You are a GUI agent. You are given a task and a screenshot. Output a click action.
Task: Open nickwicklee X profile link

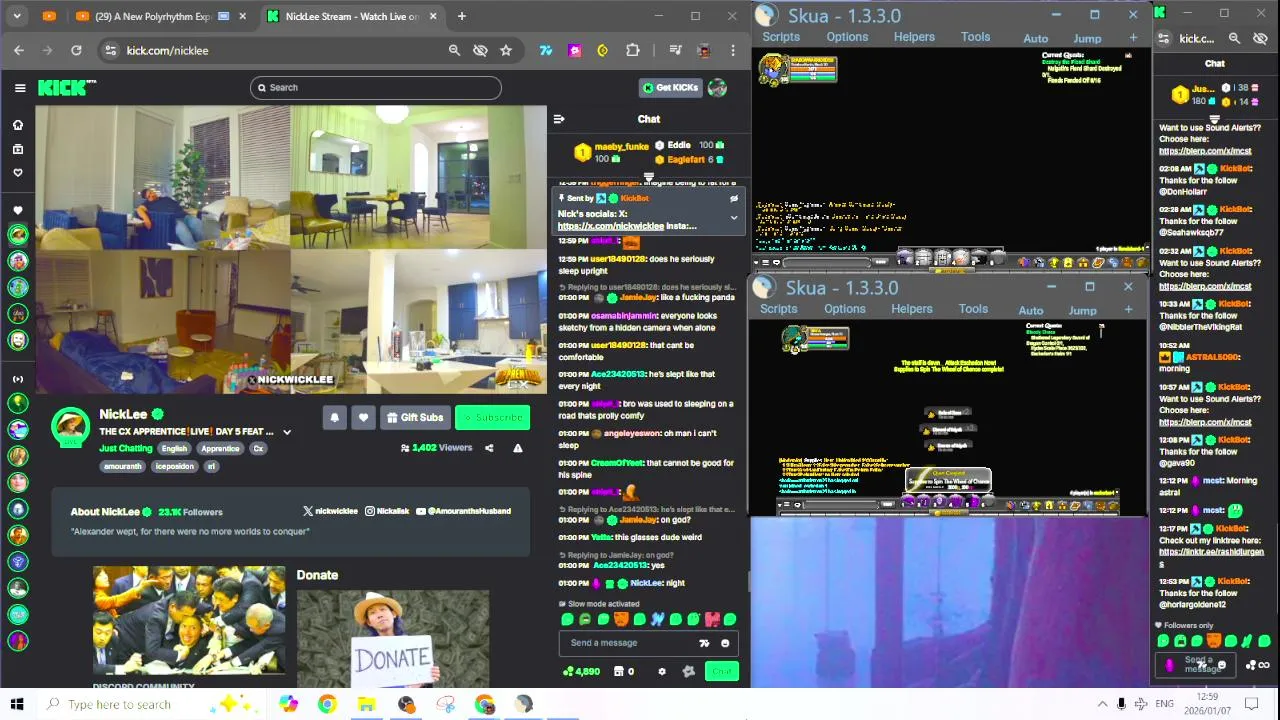(x=330, y=511)
